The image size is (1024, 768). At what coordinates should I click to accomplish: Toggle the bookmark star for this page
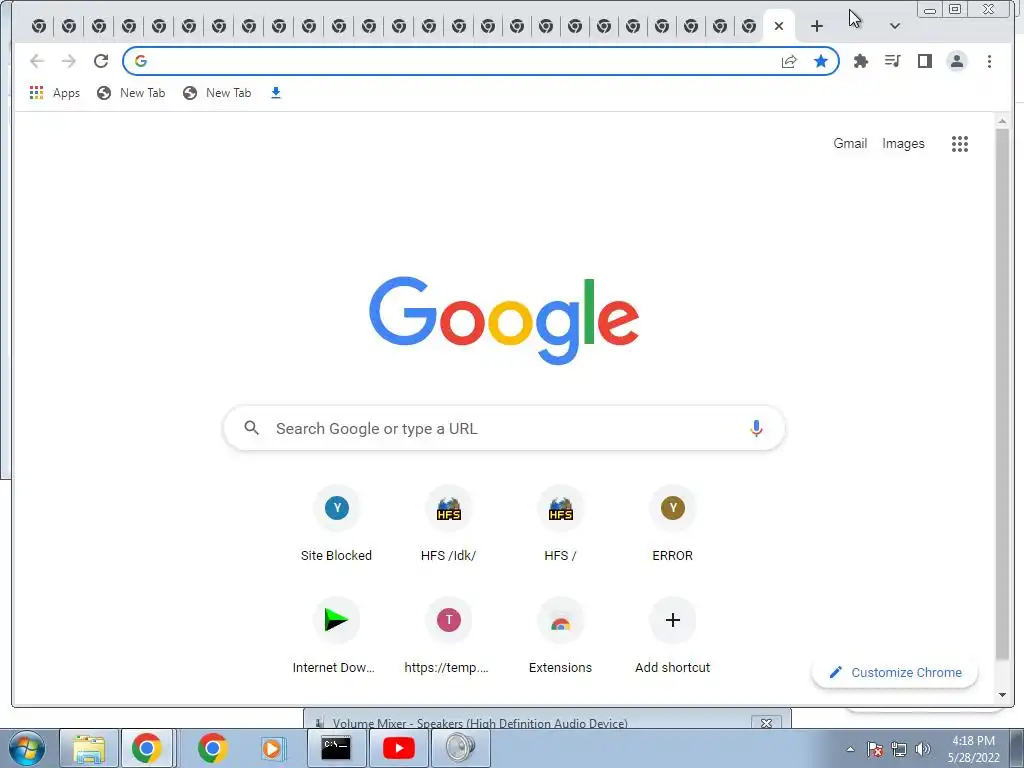pyautogui.click(x=821, y=61)
